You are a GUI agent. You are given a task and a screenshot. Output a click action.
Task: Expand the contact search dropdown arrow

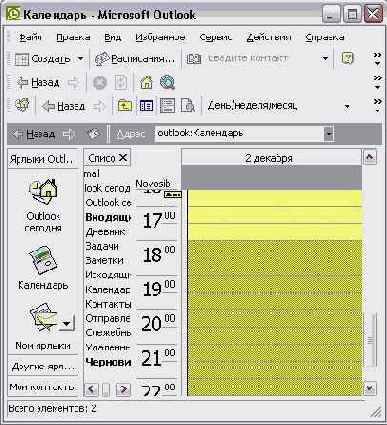(325, 59)
